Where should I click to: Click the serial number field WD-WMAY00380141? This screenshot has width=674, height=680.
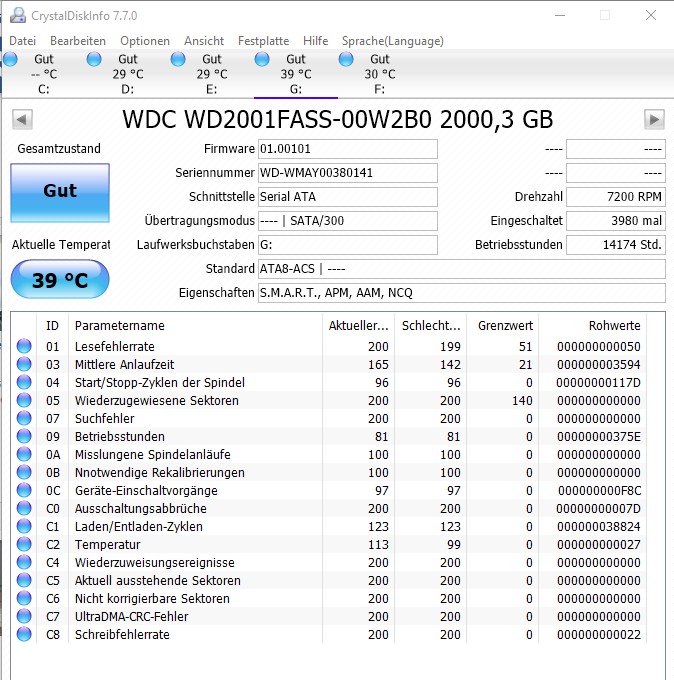point(347,173)
